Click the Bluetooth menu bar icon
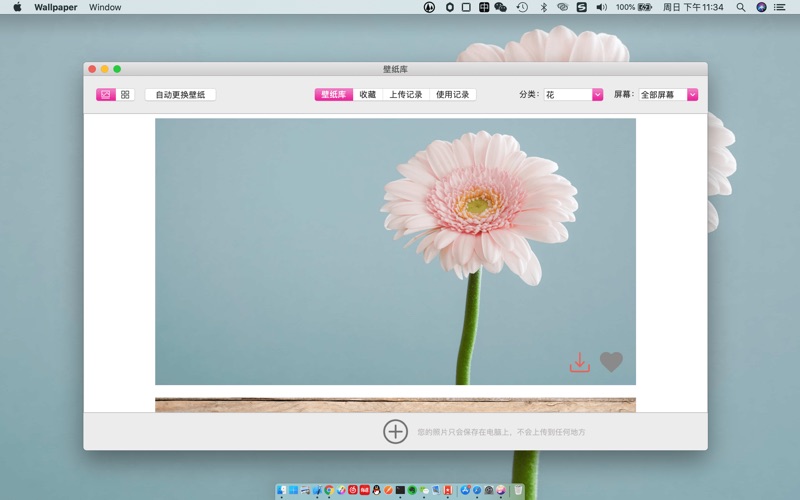This screenshot has height=500, width=800. click(x=544, y=7)
